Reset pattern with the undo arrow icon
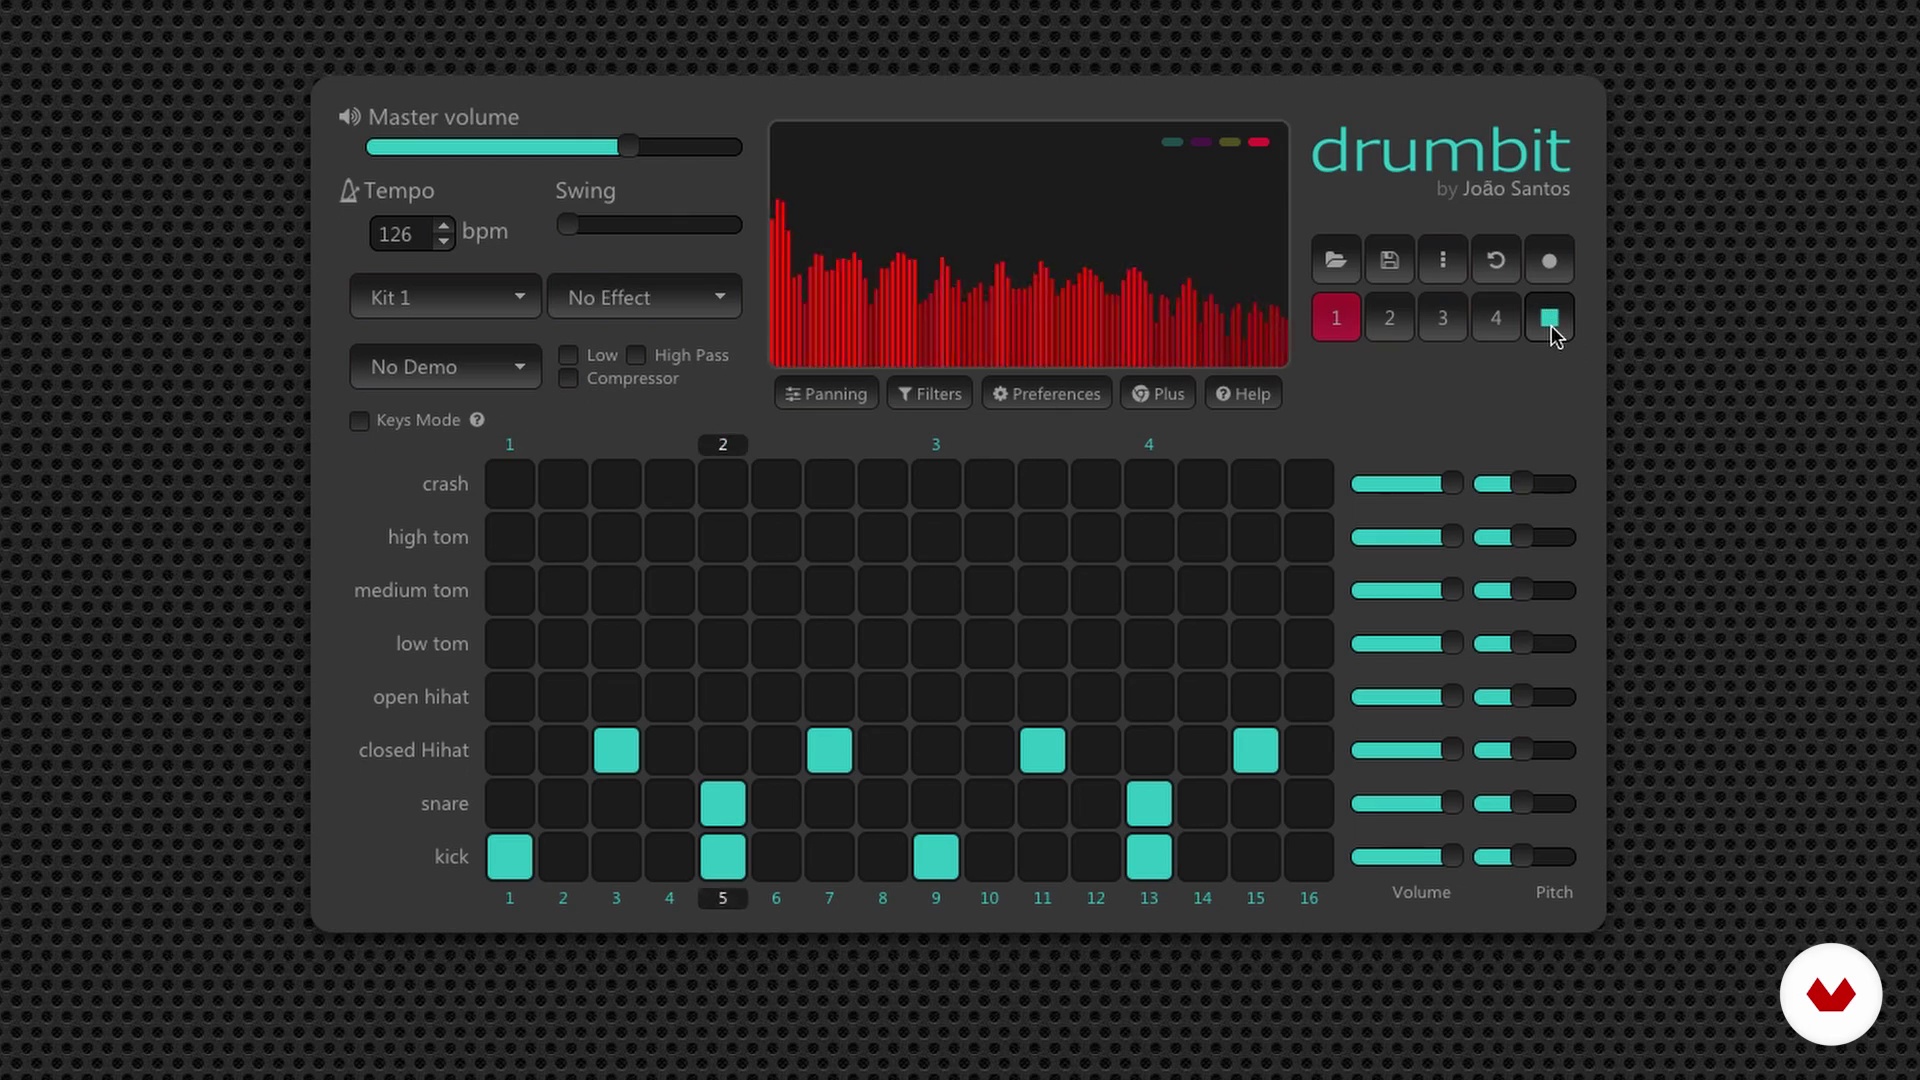Viewport: 1920px width, 1080px height. tap(1496, 260)
